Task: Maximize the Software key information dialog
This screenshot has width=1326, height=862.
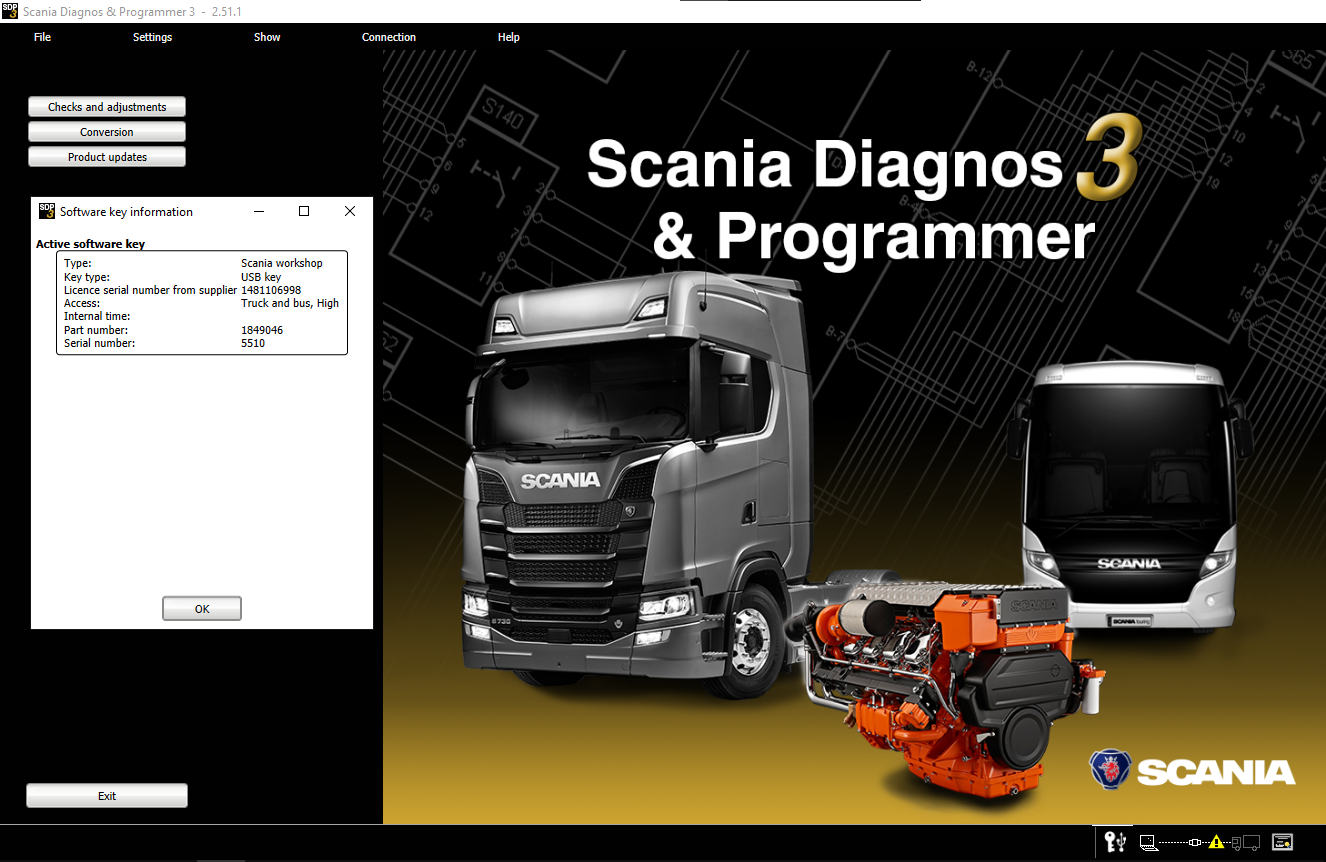Action: pos(304,211)
